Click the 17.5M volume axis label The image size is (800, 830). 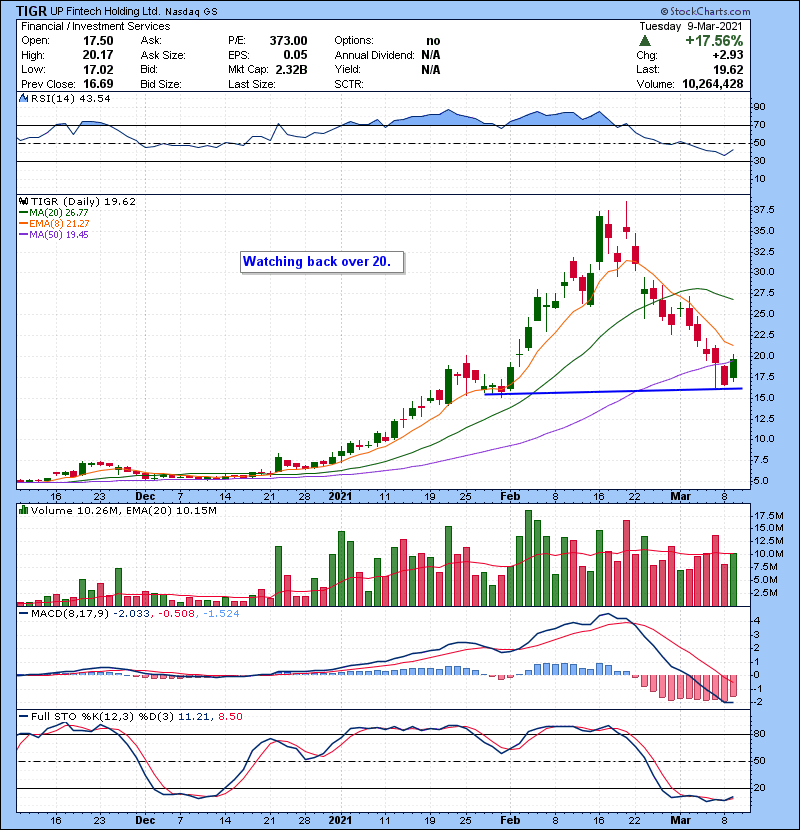(x=769, y=516)
